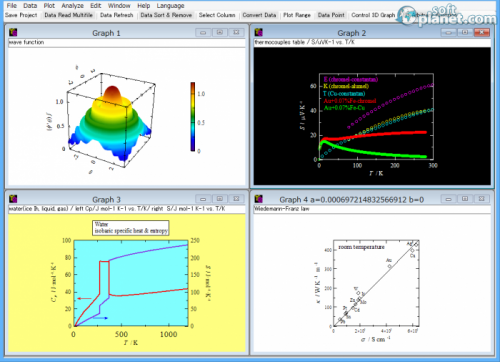The width and height of the screenshot is (500, 362).
Task: Click the 'Wiedemann-Franz law' description field
Action: 372,209
